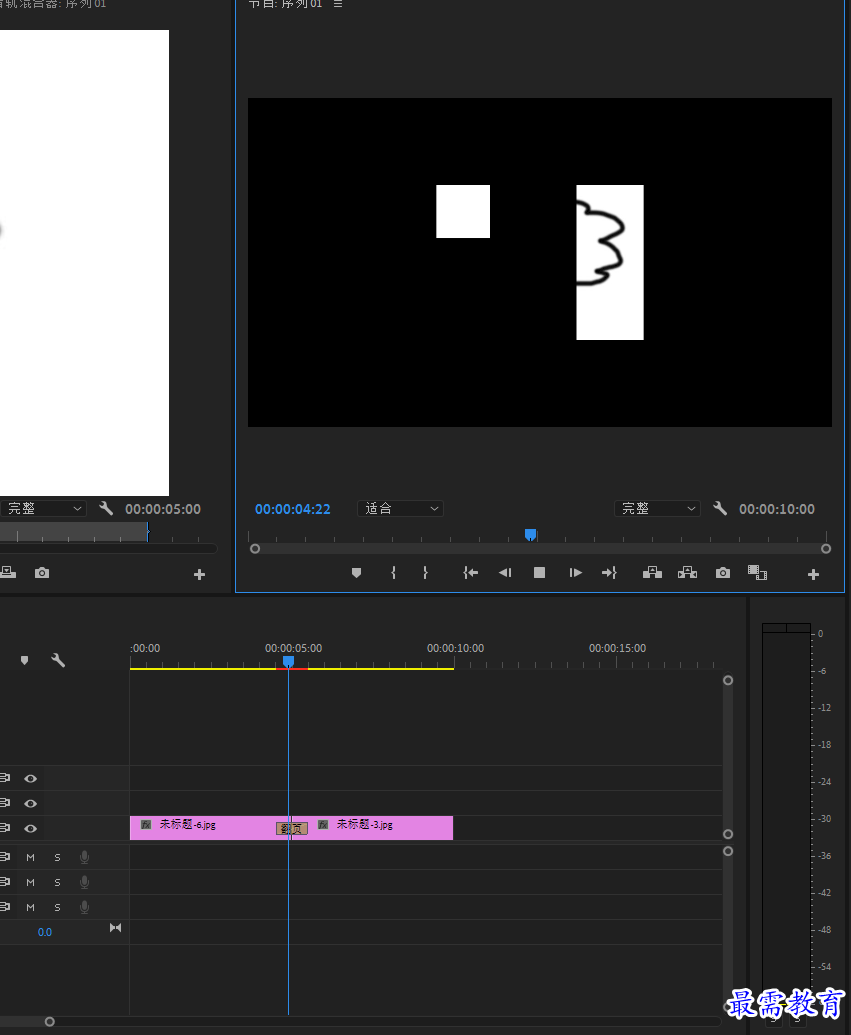Hide the video track containing 未标题-6.jpg
This screenshot has width=851, height=1035.
point(30,829)
